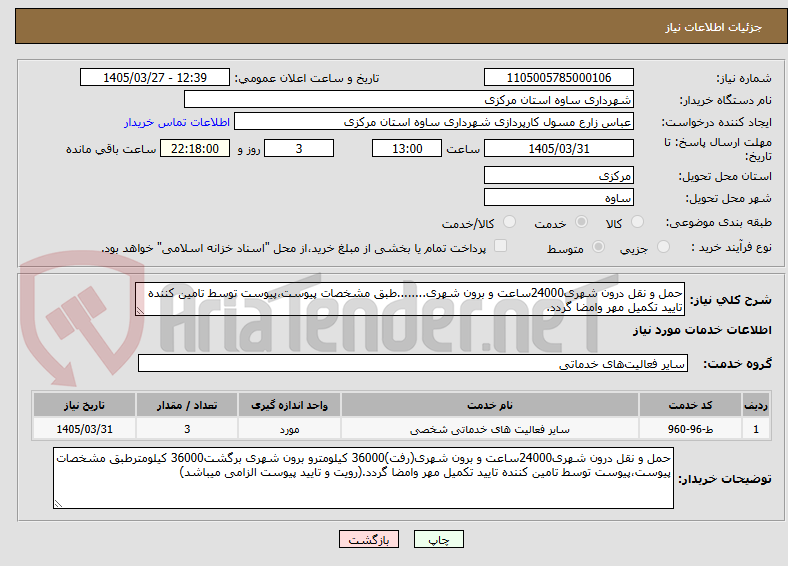Click the گروه خدمت label
The image size is (788, 566).
point(737,363)
